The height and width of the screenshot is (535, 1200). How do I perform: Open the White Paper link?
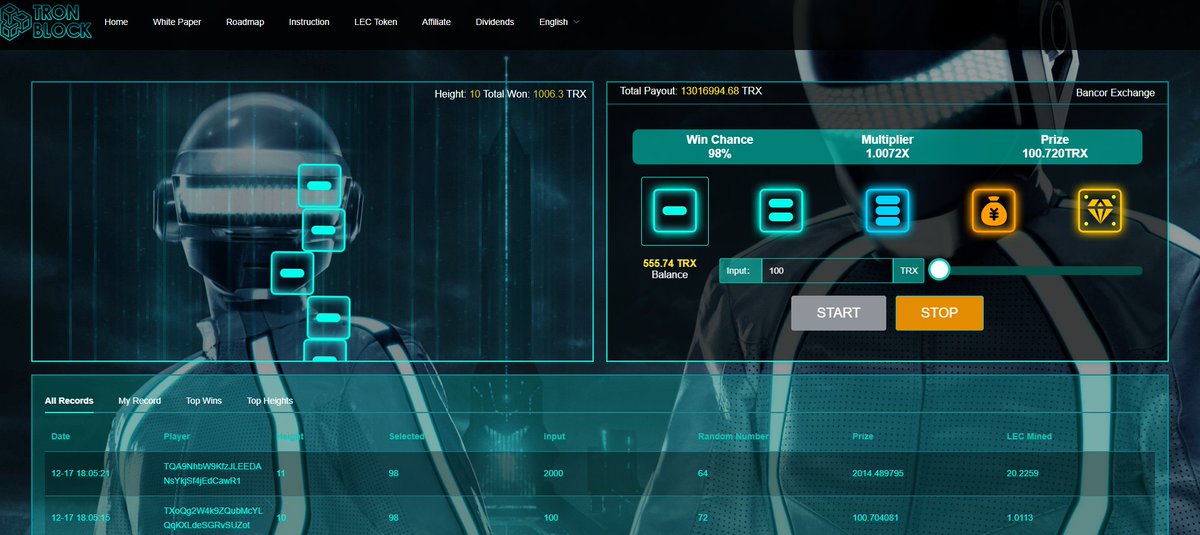coord(178,22)
